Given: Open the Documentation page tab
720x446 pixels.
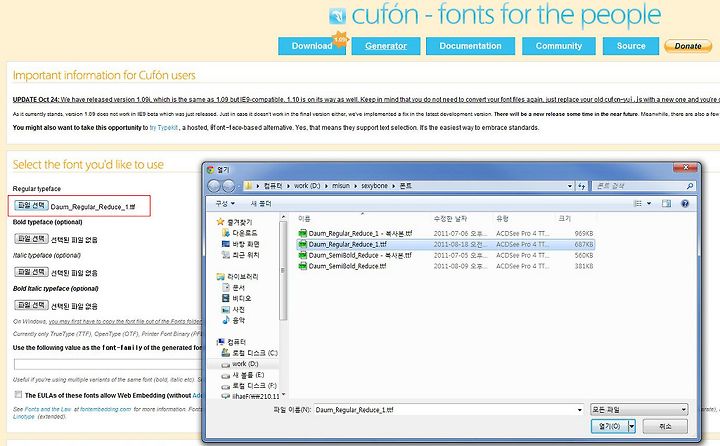Looking at the screenshot, I should [470, 46].
